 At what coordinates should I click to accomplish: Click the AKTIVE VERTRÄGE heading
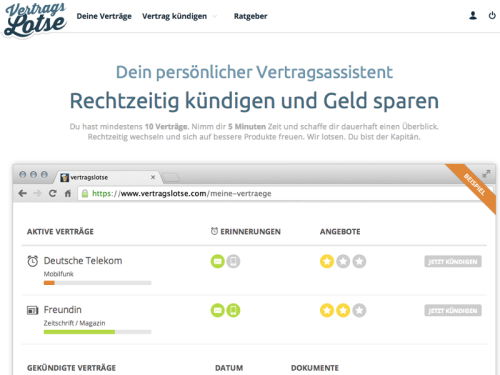pos(60,232)
